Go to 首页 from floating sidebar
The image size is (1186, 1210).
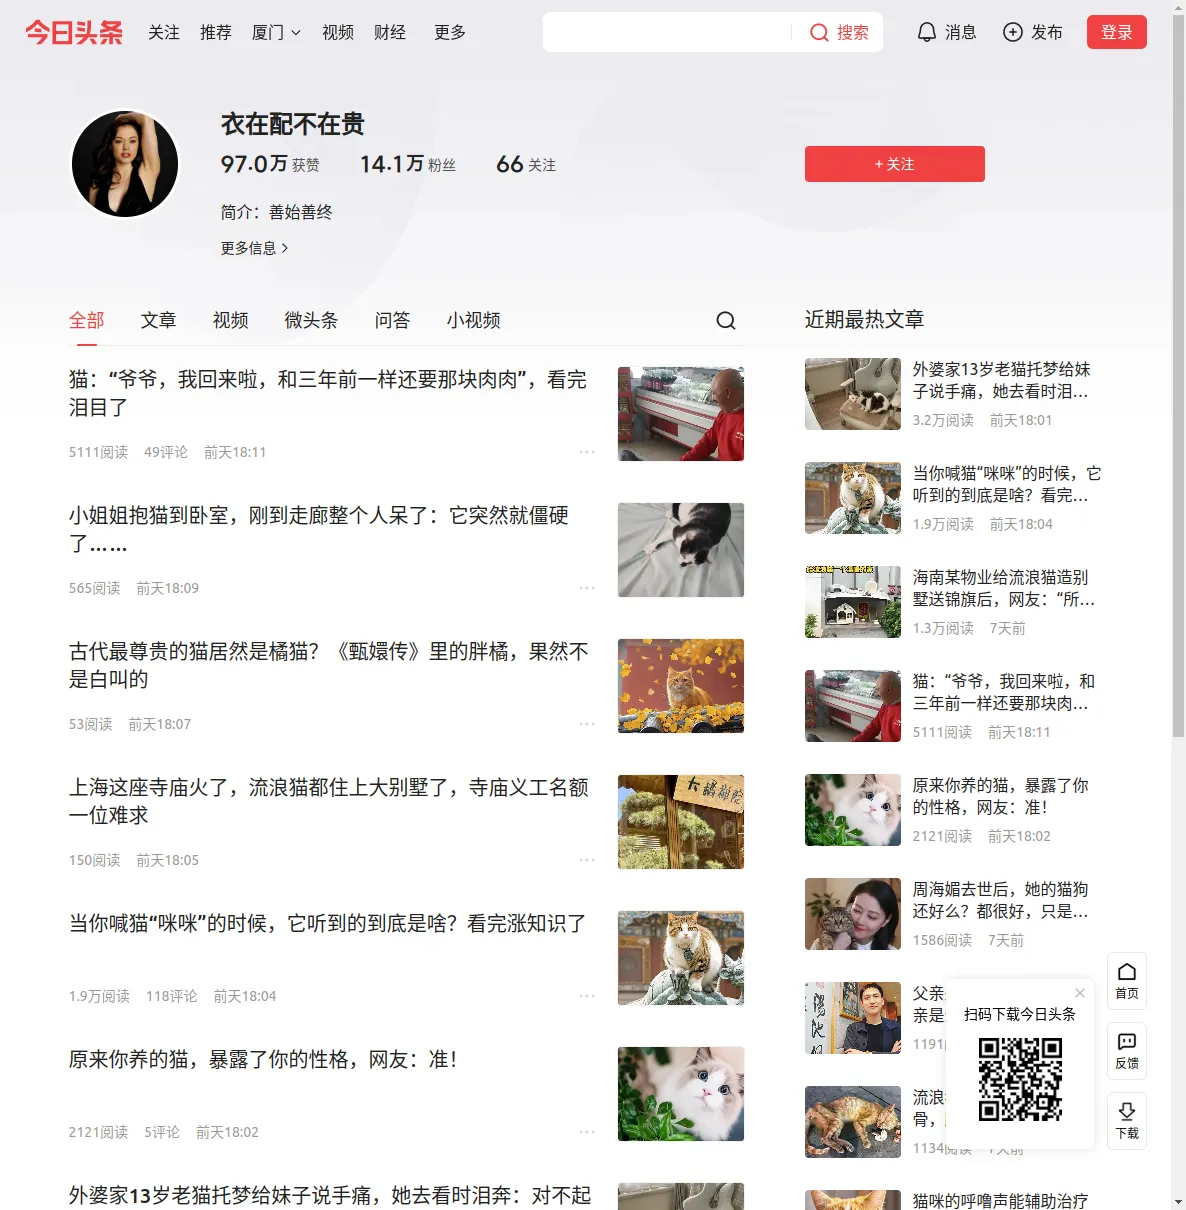1127,981
